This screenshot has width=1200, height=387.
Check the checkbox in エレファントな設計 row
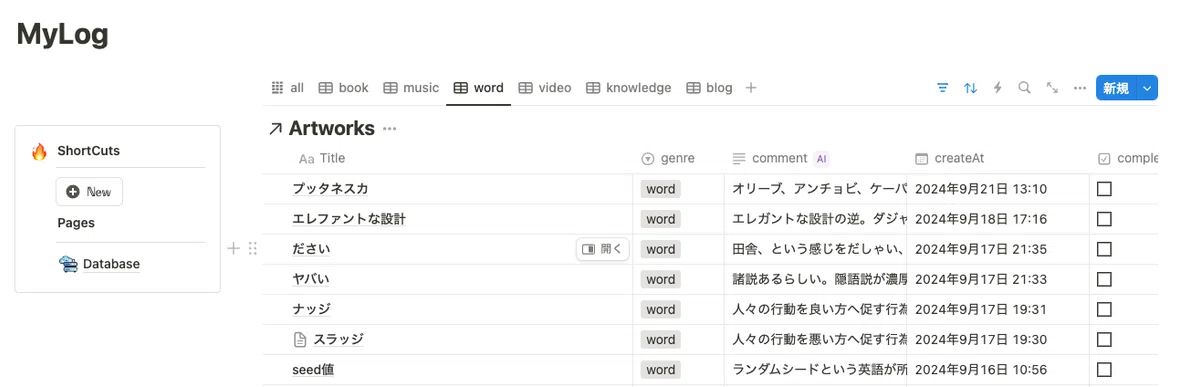click(1104, 219)
